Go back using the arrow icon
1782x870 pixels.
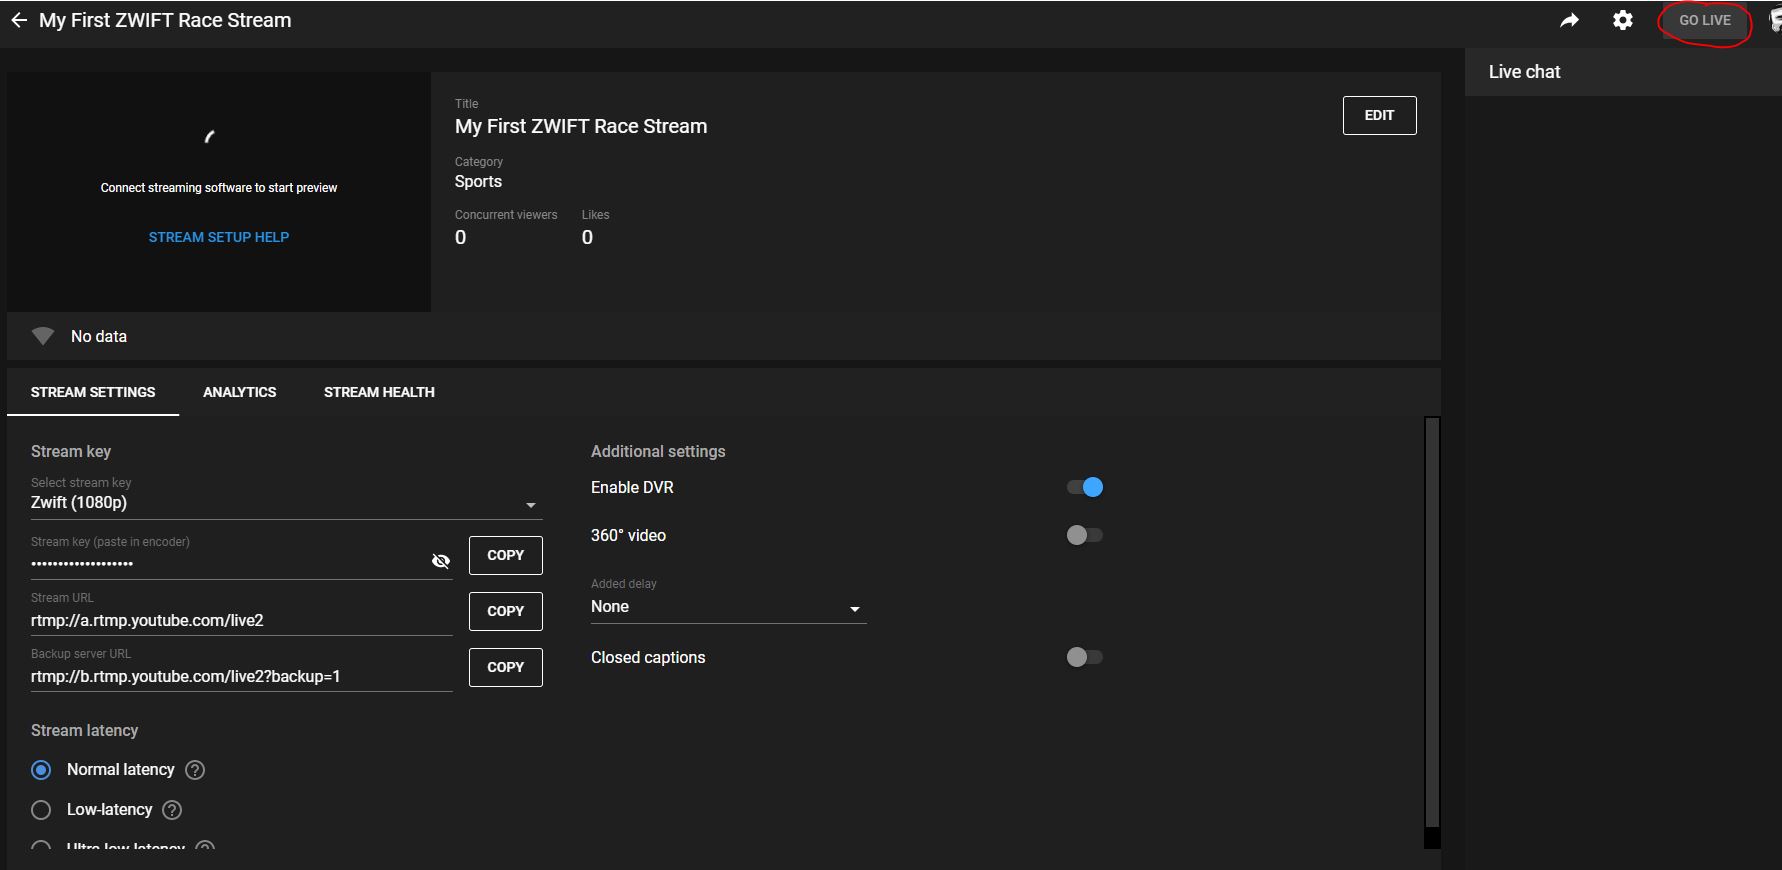19,20
